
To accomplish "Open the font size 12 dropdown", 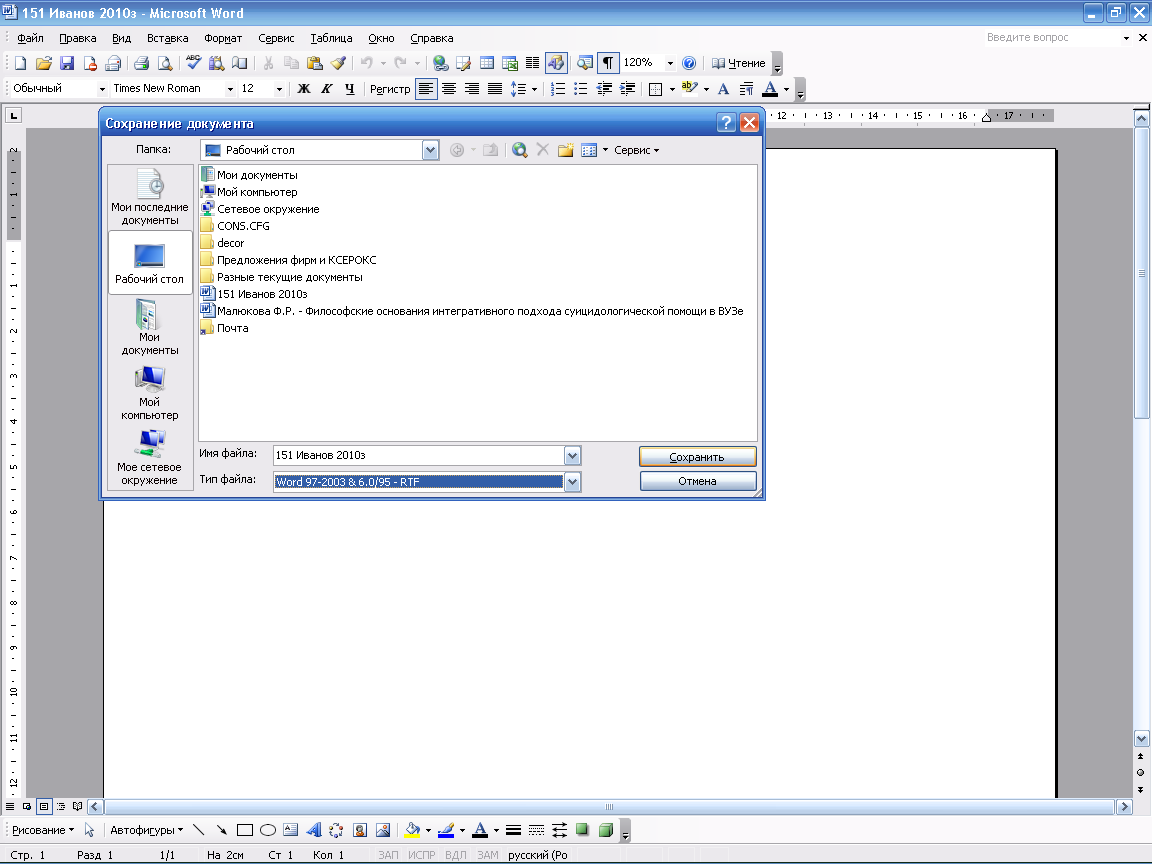I will 278,89.
